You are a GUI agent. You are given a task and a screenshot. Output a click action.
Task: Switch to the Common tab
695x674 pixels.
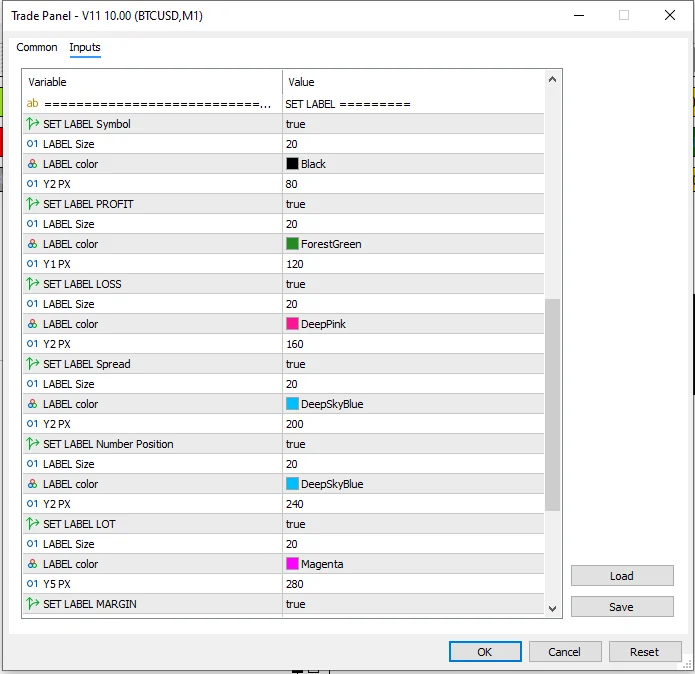click(37, 47)
